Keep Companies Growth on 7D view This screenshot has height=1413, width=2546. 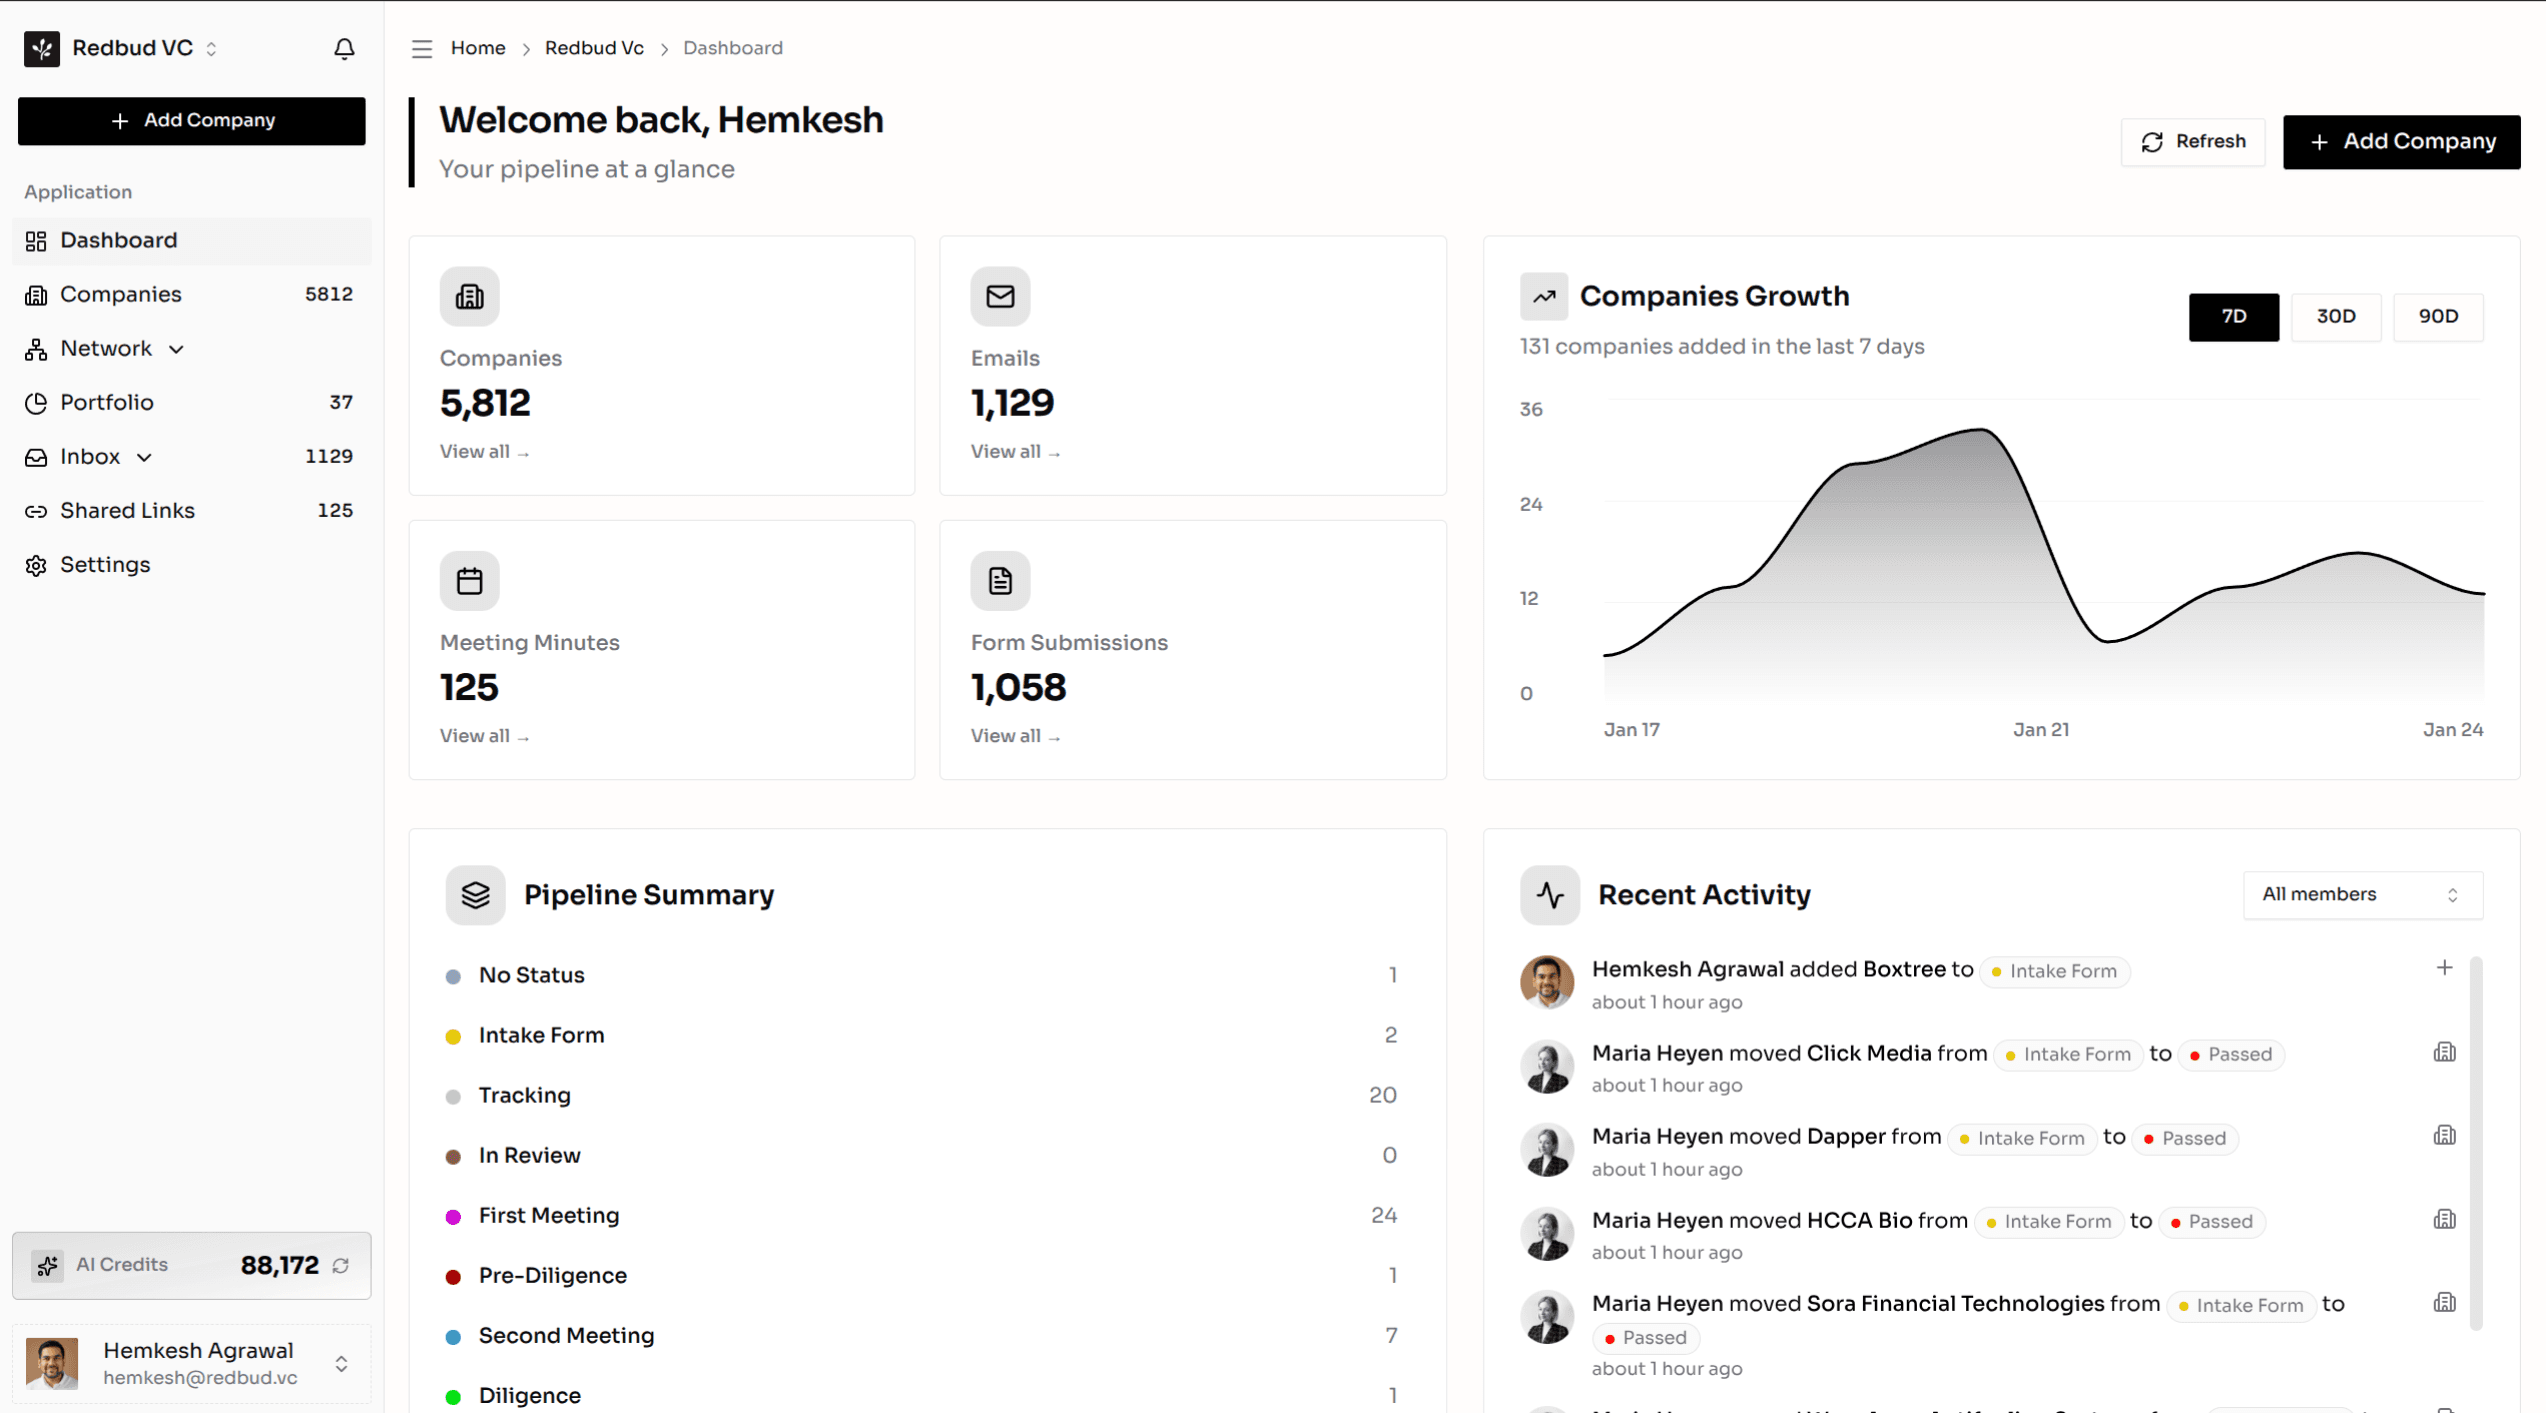[2233, 316]
